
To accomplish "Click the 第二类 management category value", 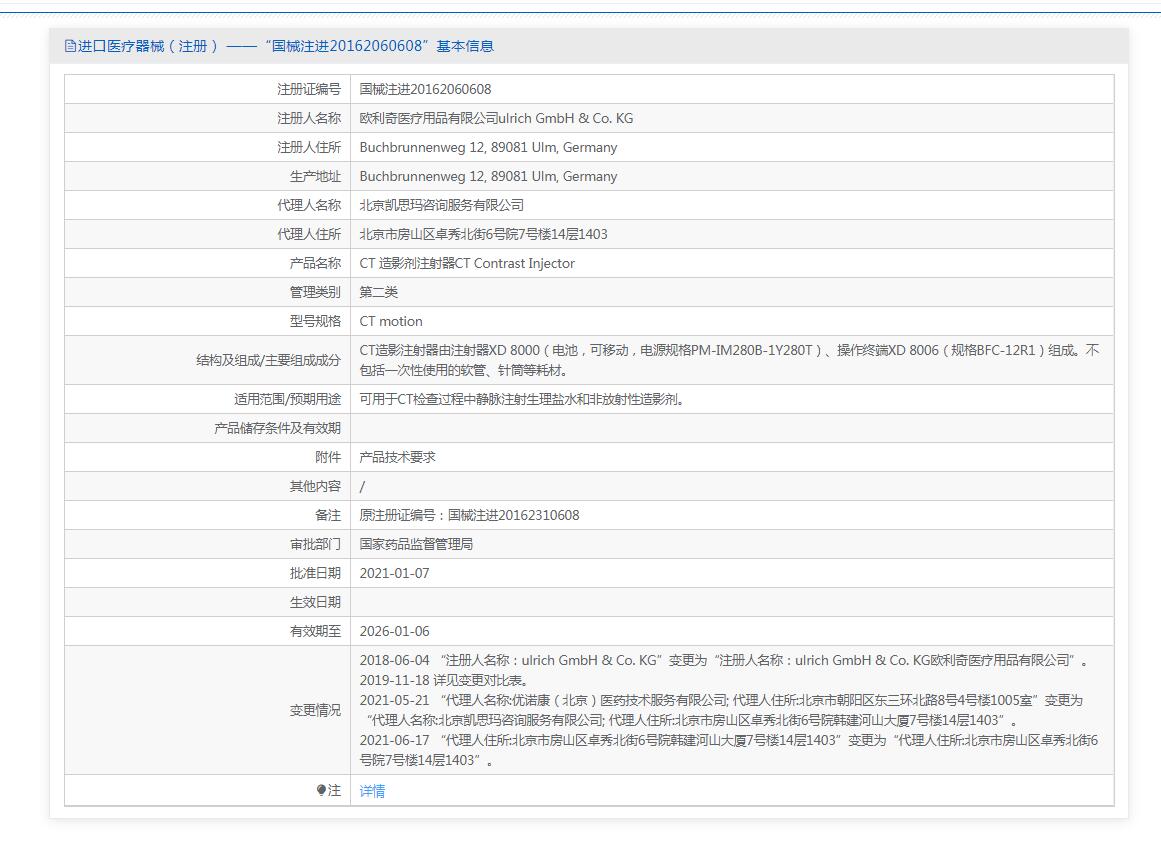I will click(x=379, y=292).
